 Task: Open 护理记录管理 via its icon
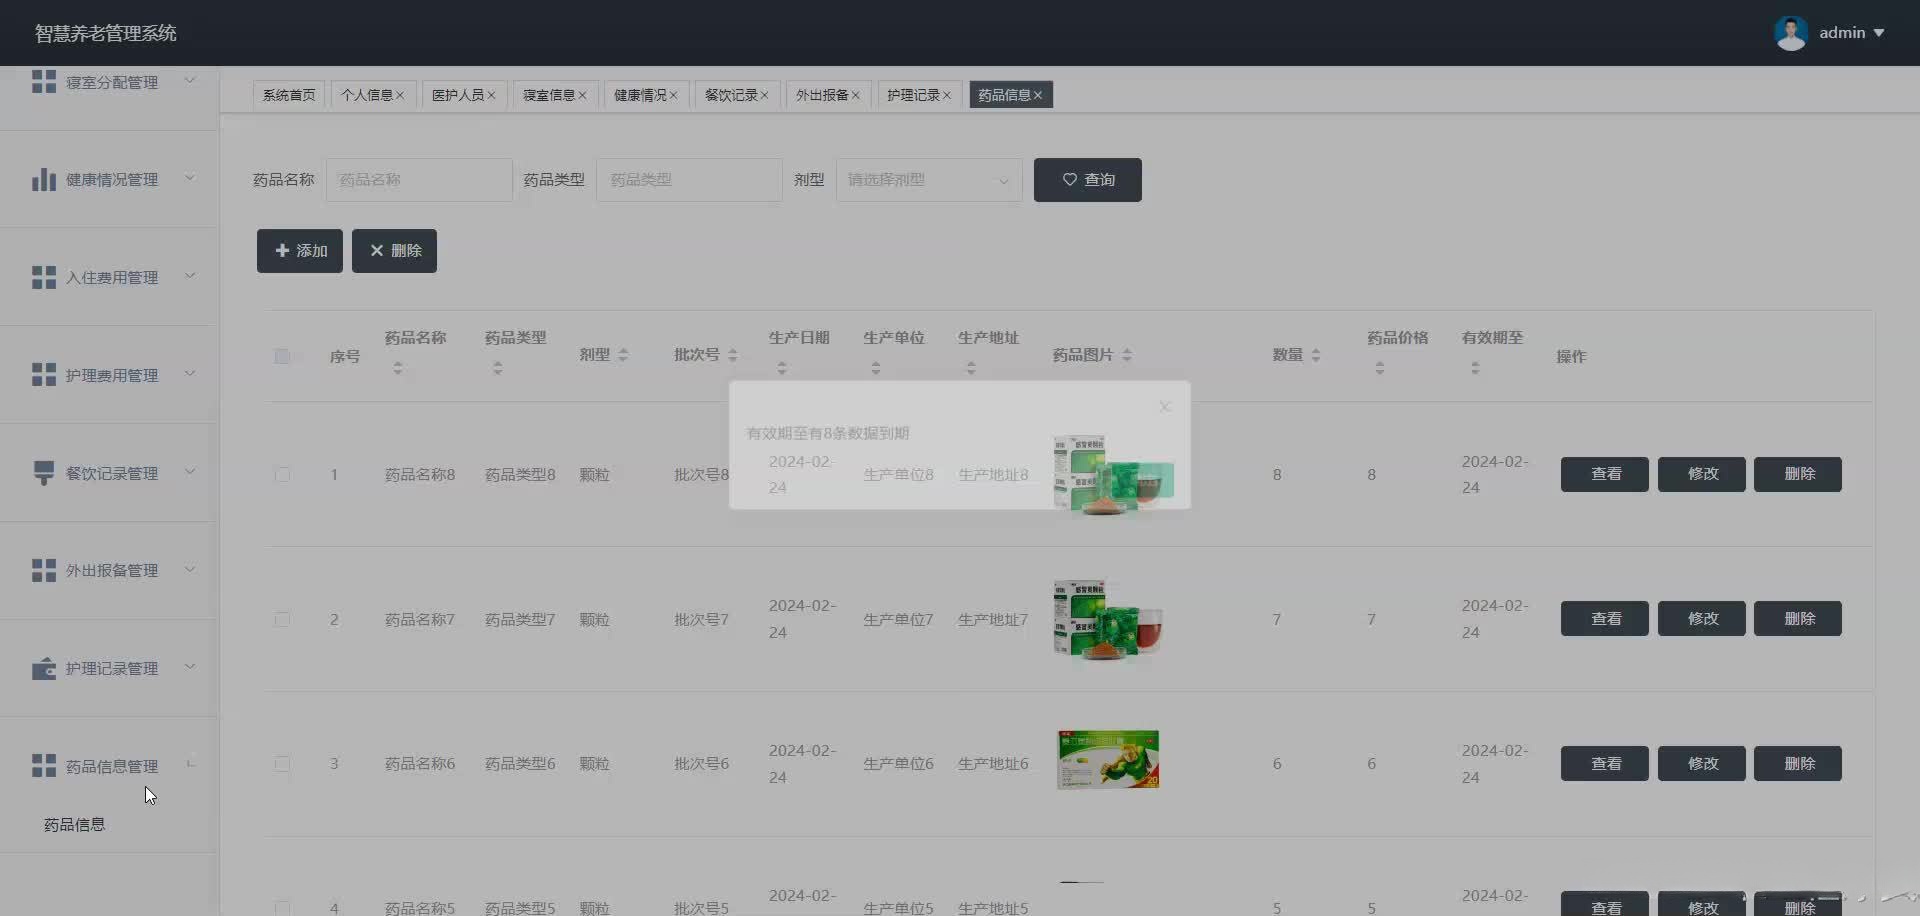tap(43, 668)
